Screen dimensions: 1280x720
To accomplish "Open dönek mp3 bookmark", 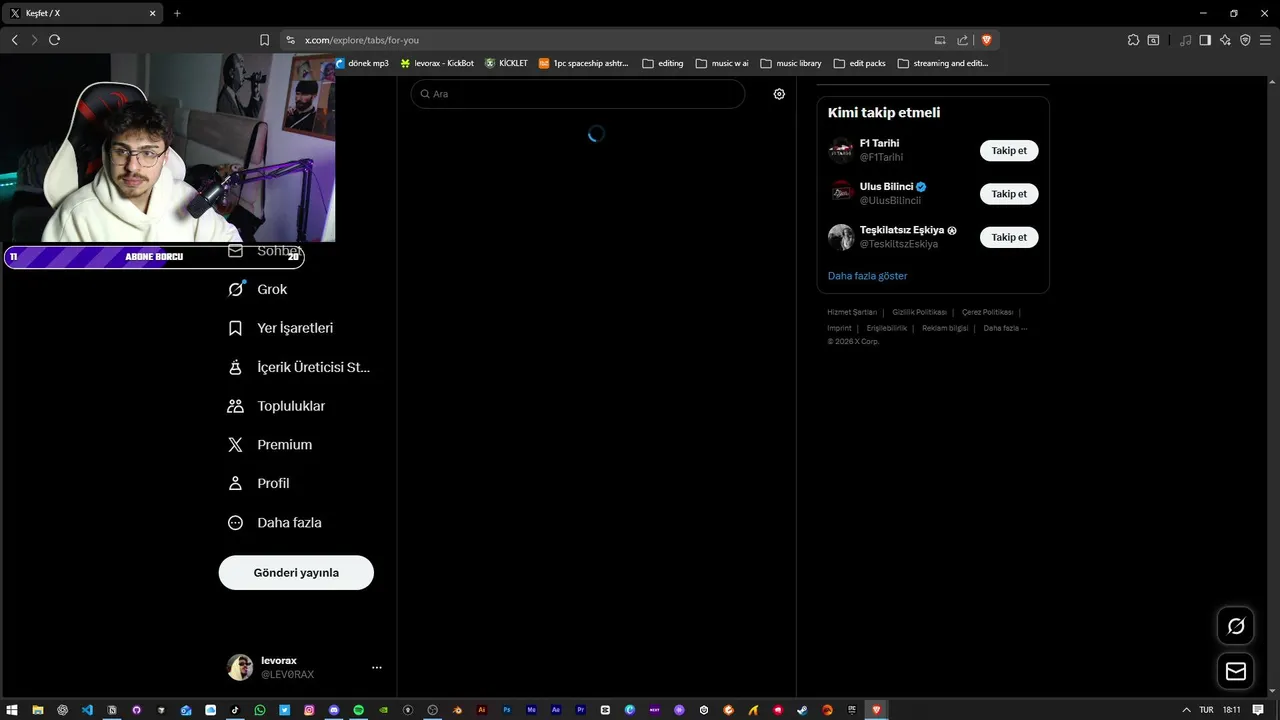I will [x=362, y=63].
